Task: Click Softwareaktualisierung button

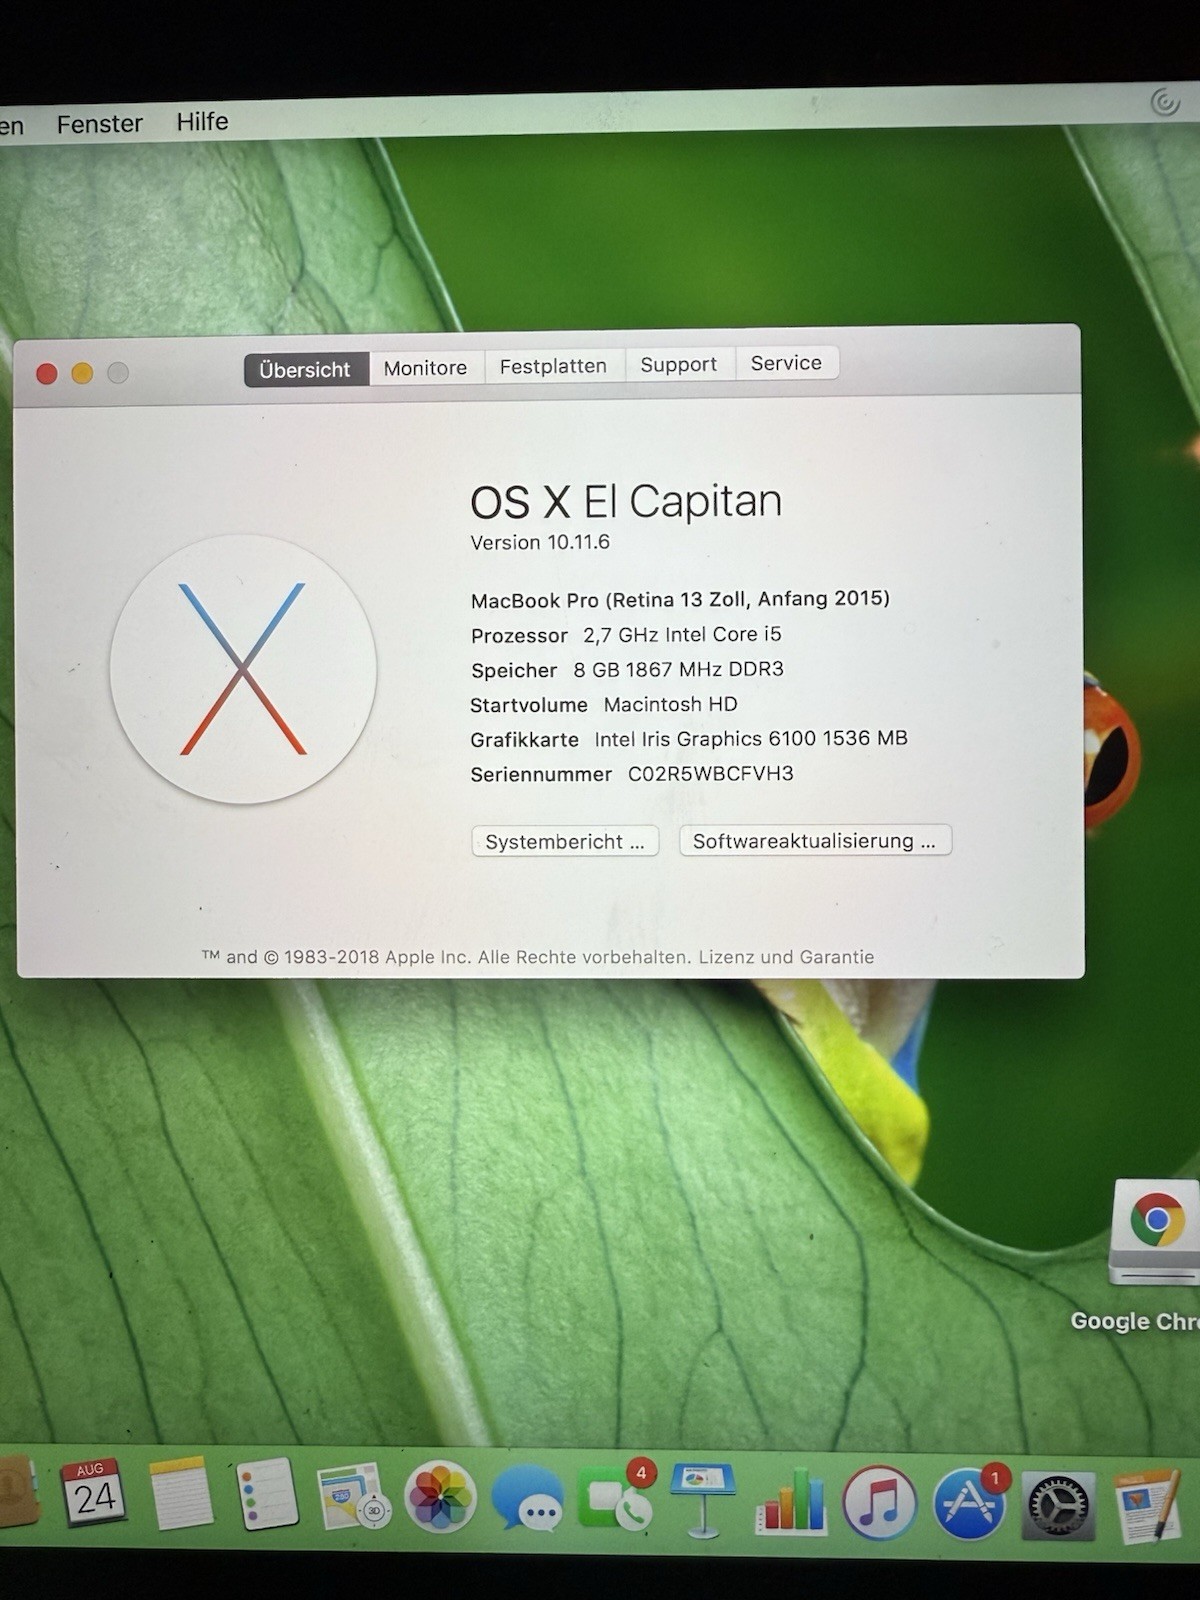Action: click(x=815, y=841)
